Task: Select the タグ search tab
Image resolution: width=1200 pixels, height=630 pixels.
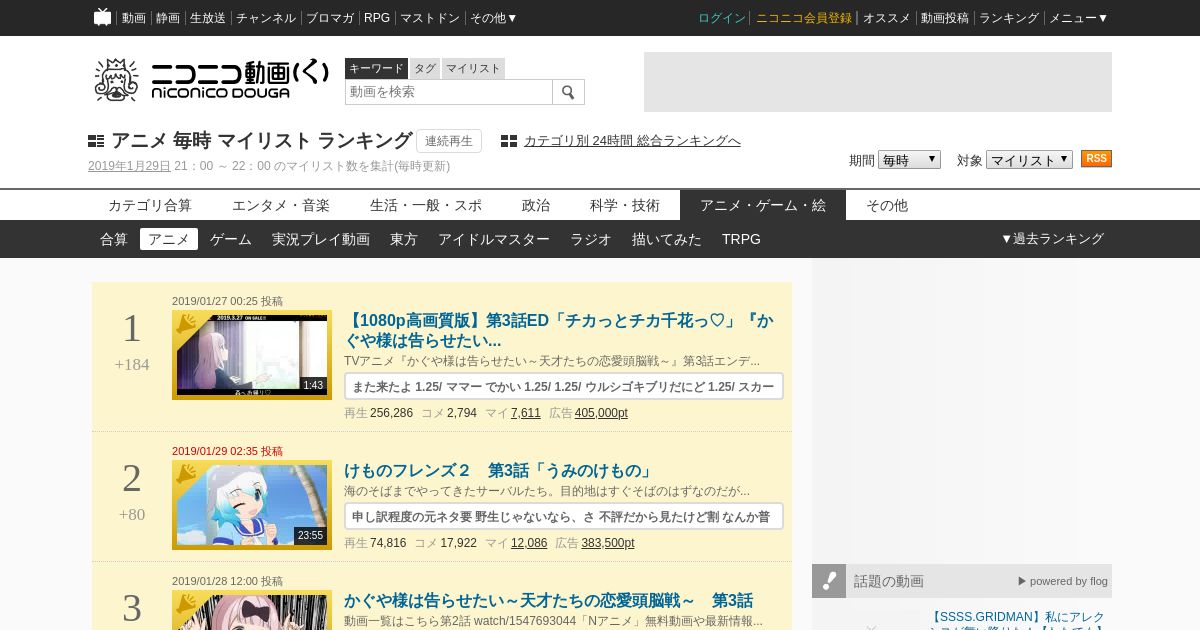Action: coord(425,68)
